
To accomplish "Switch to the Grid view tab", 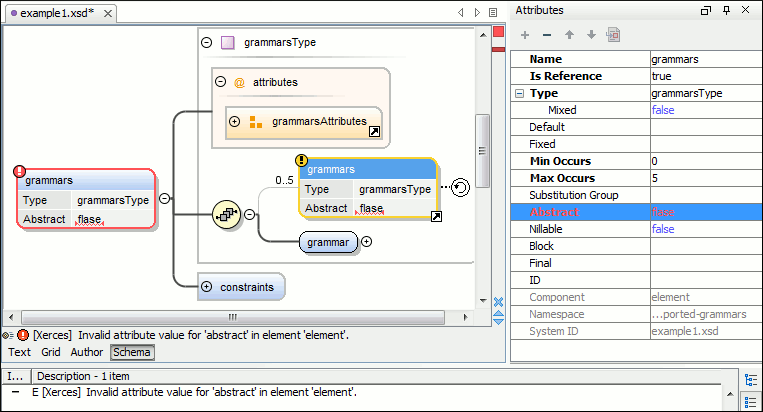I will coord(51,352).
